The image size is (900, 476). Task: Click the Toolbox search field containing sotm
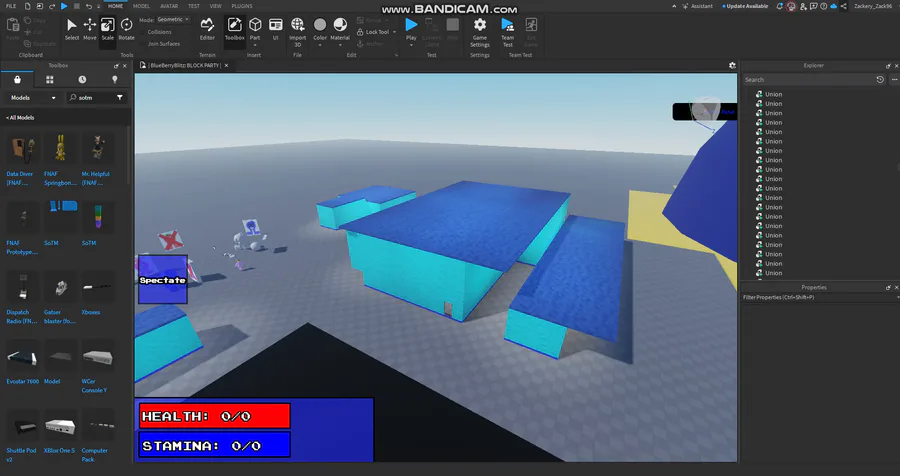(95, 98)
